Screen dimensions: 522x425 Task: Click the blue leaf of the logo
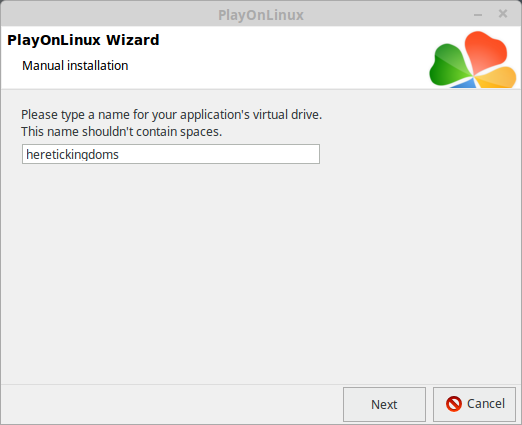(465, 83)
